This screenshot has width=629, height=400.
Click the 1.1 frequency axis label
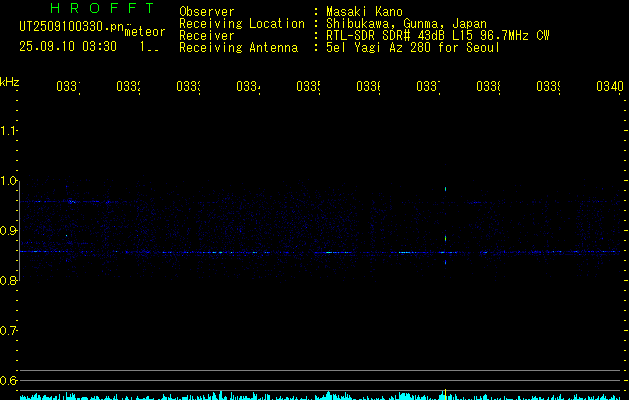click(8, 130)
